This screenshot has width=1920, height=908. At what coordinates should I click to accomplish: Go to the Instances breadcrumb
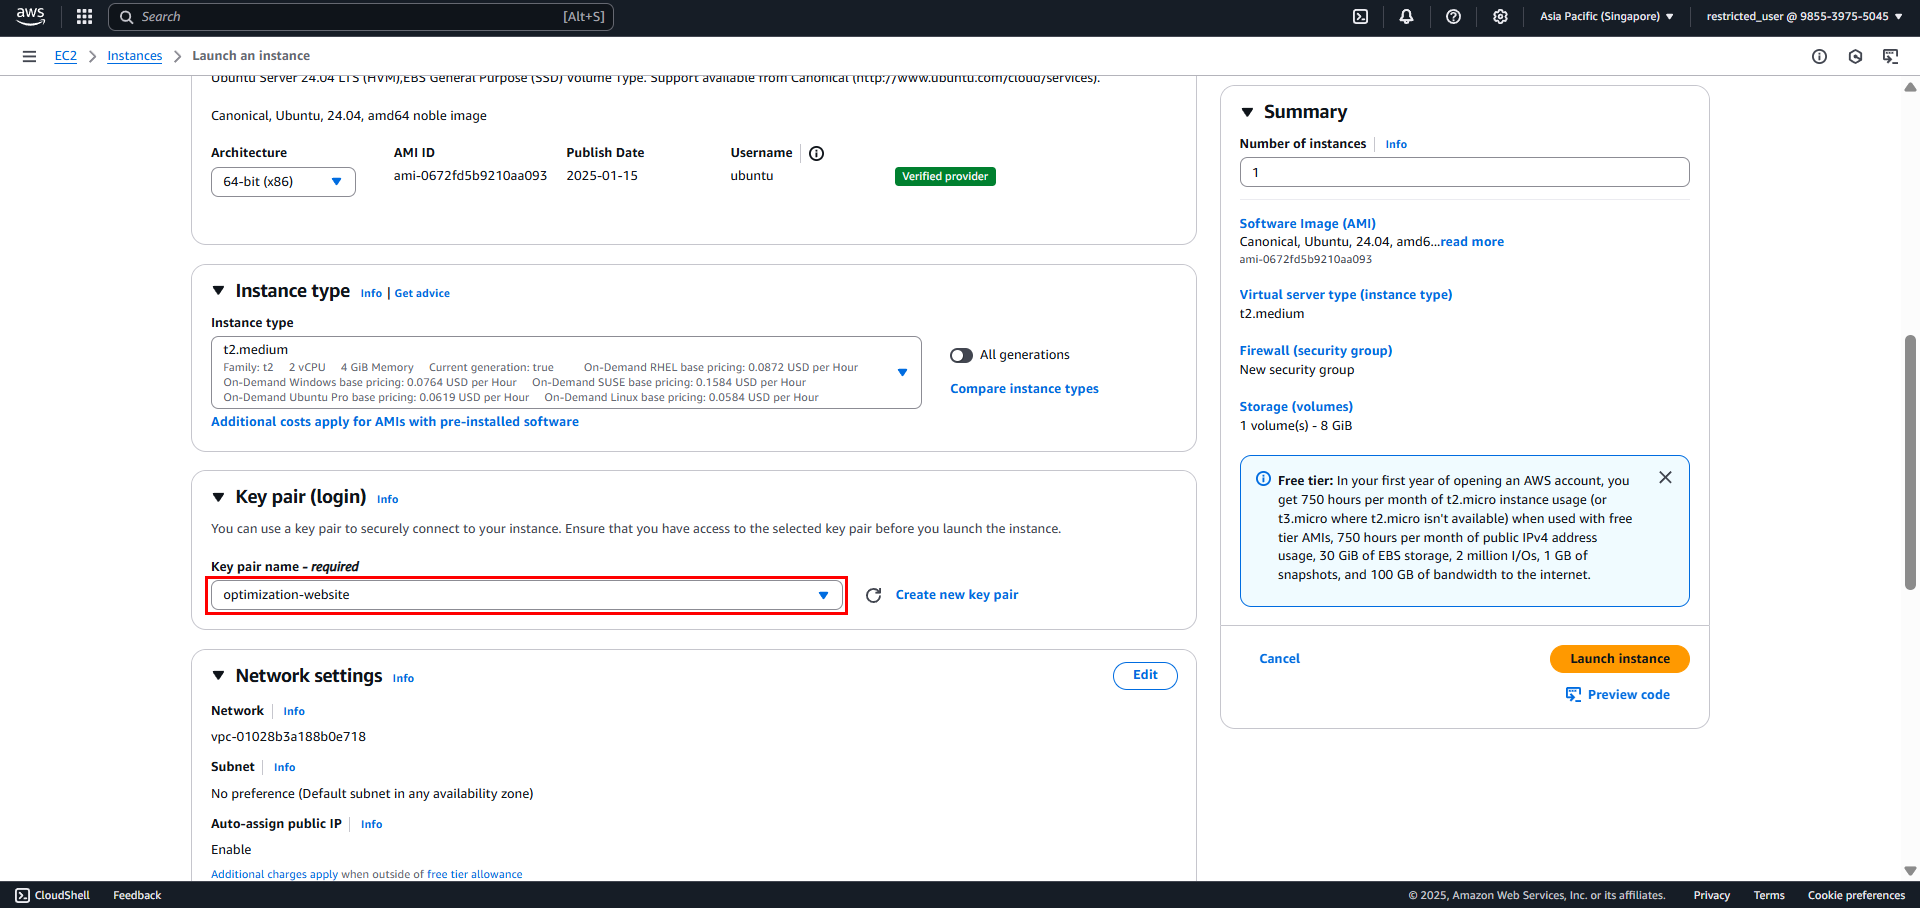point(135,56)
